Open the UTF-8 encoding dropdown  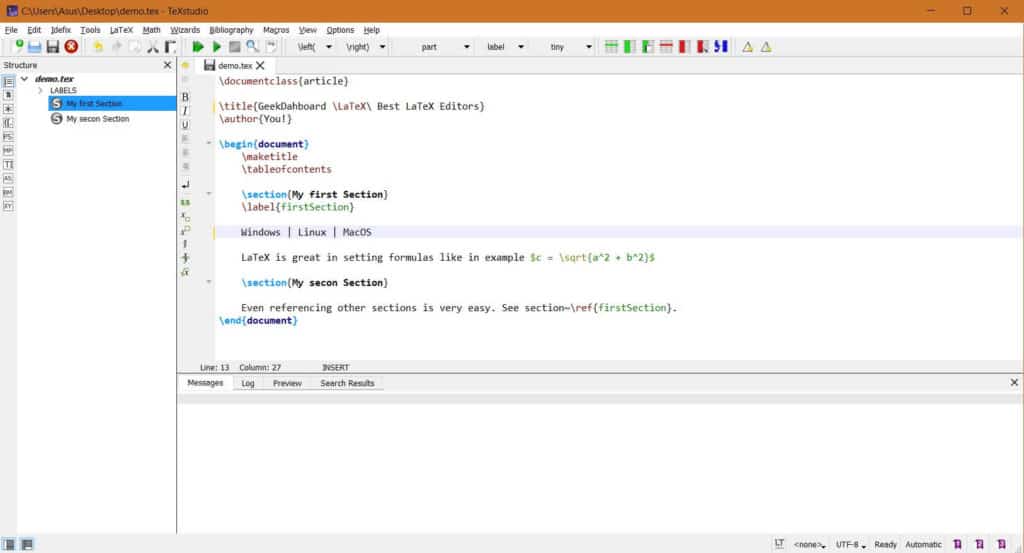(x=851, y=545)
